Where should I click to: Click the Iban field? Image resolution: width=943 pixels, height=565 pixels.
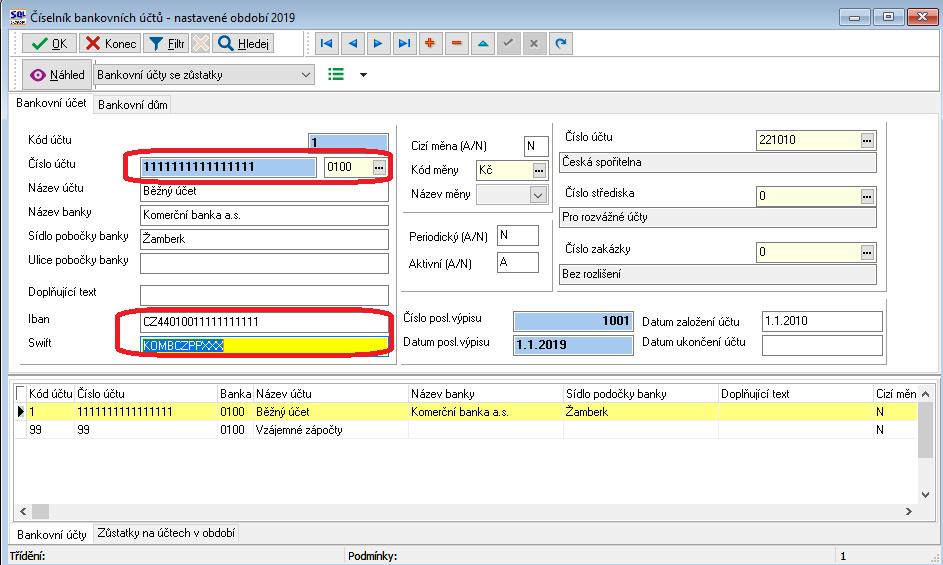coord(264,322)
